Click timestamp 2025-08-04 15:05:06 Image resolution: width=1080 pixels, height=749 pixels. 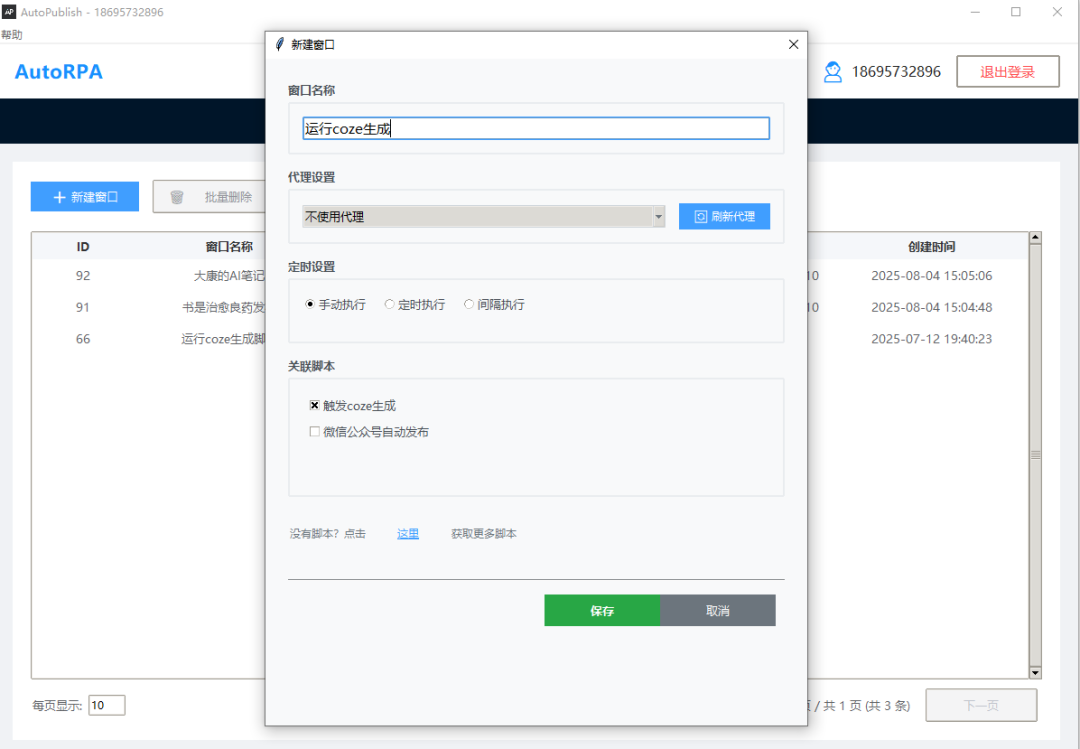point(931,276)
